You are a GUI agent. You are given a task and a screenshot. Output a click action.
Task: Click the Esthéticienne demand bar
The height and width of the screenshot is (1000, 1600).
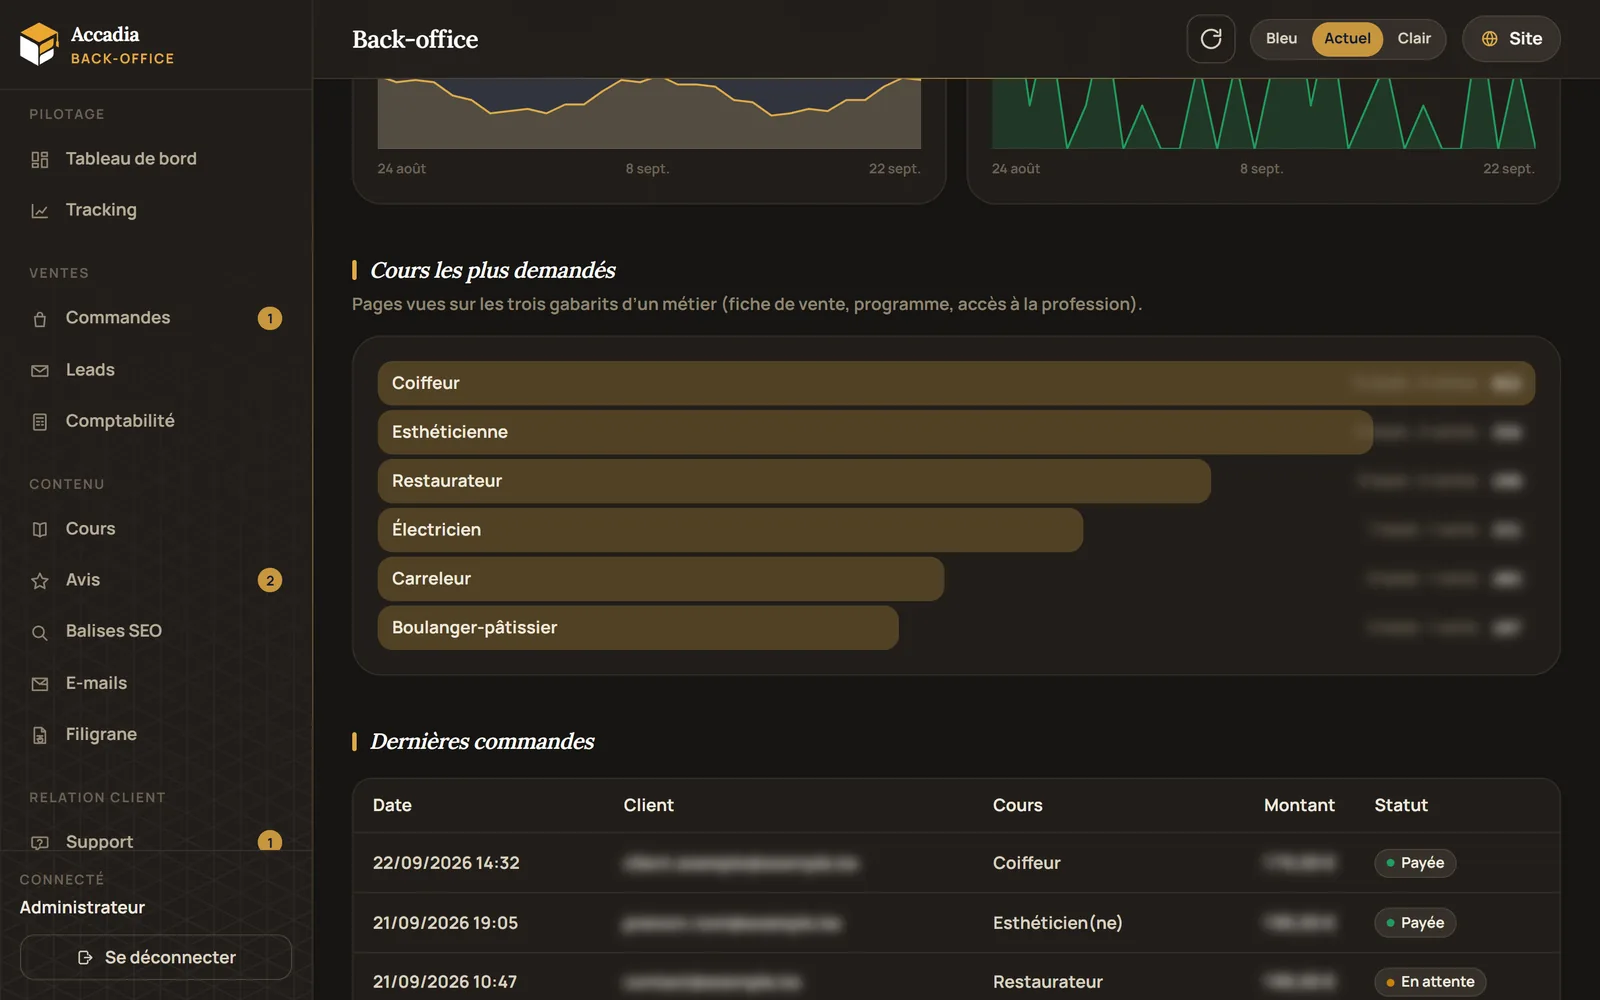click(x=875, y=432)
